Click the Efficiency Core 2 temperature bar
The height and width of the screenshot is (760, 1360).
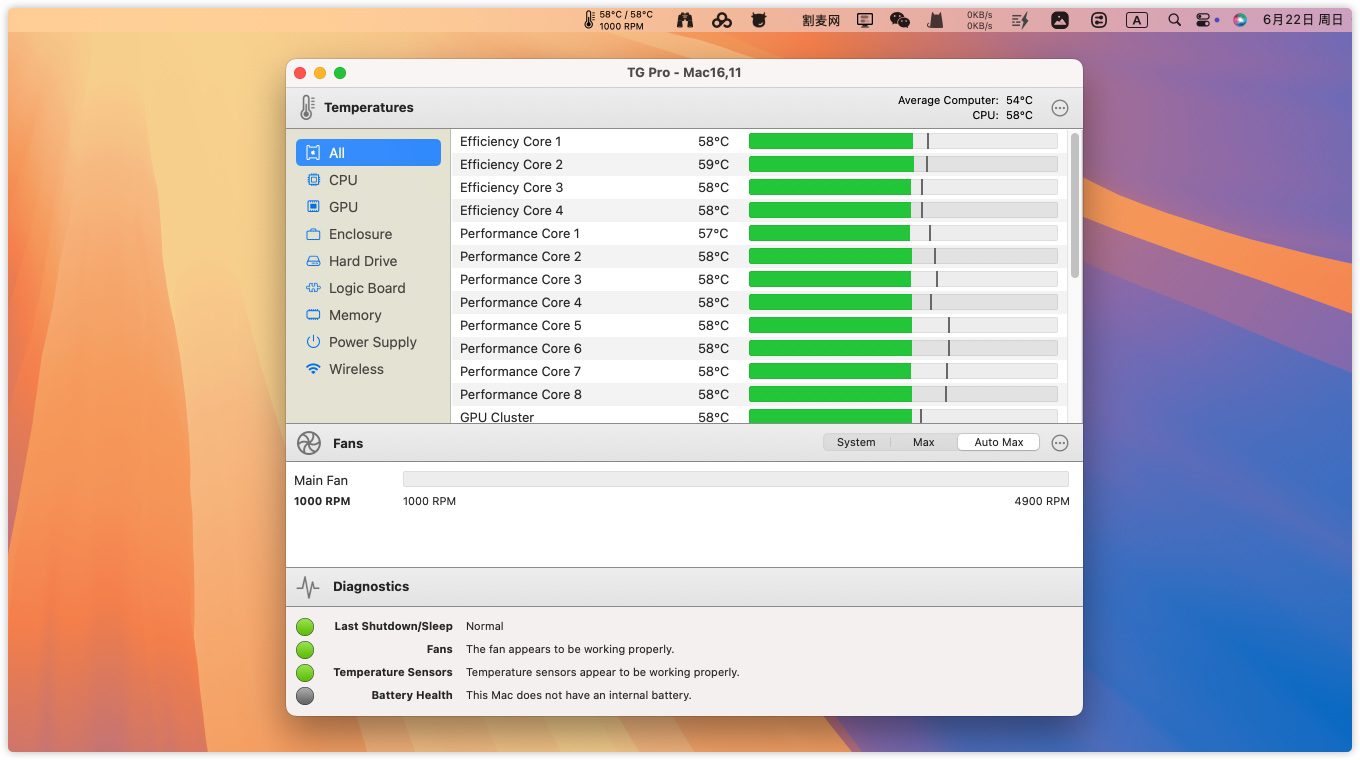tap(903, 164)
